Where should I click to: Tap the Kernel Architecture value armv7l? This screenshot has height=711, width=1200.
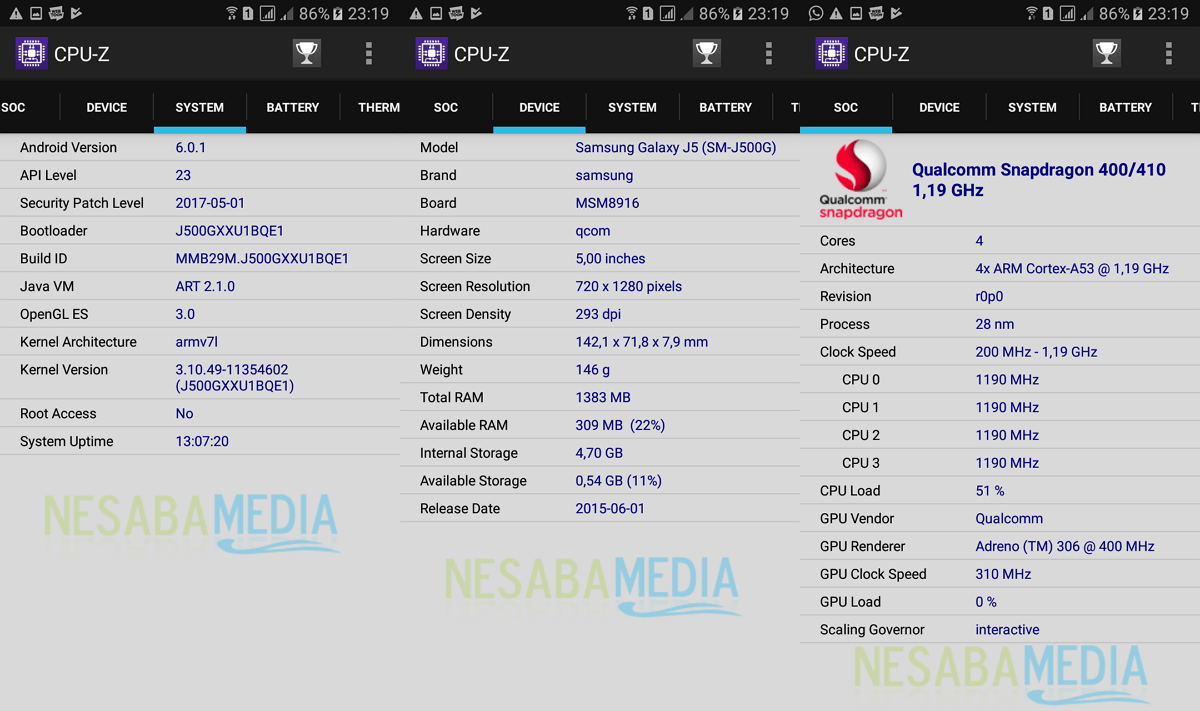pos(197,342)
